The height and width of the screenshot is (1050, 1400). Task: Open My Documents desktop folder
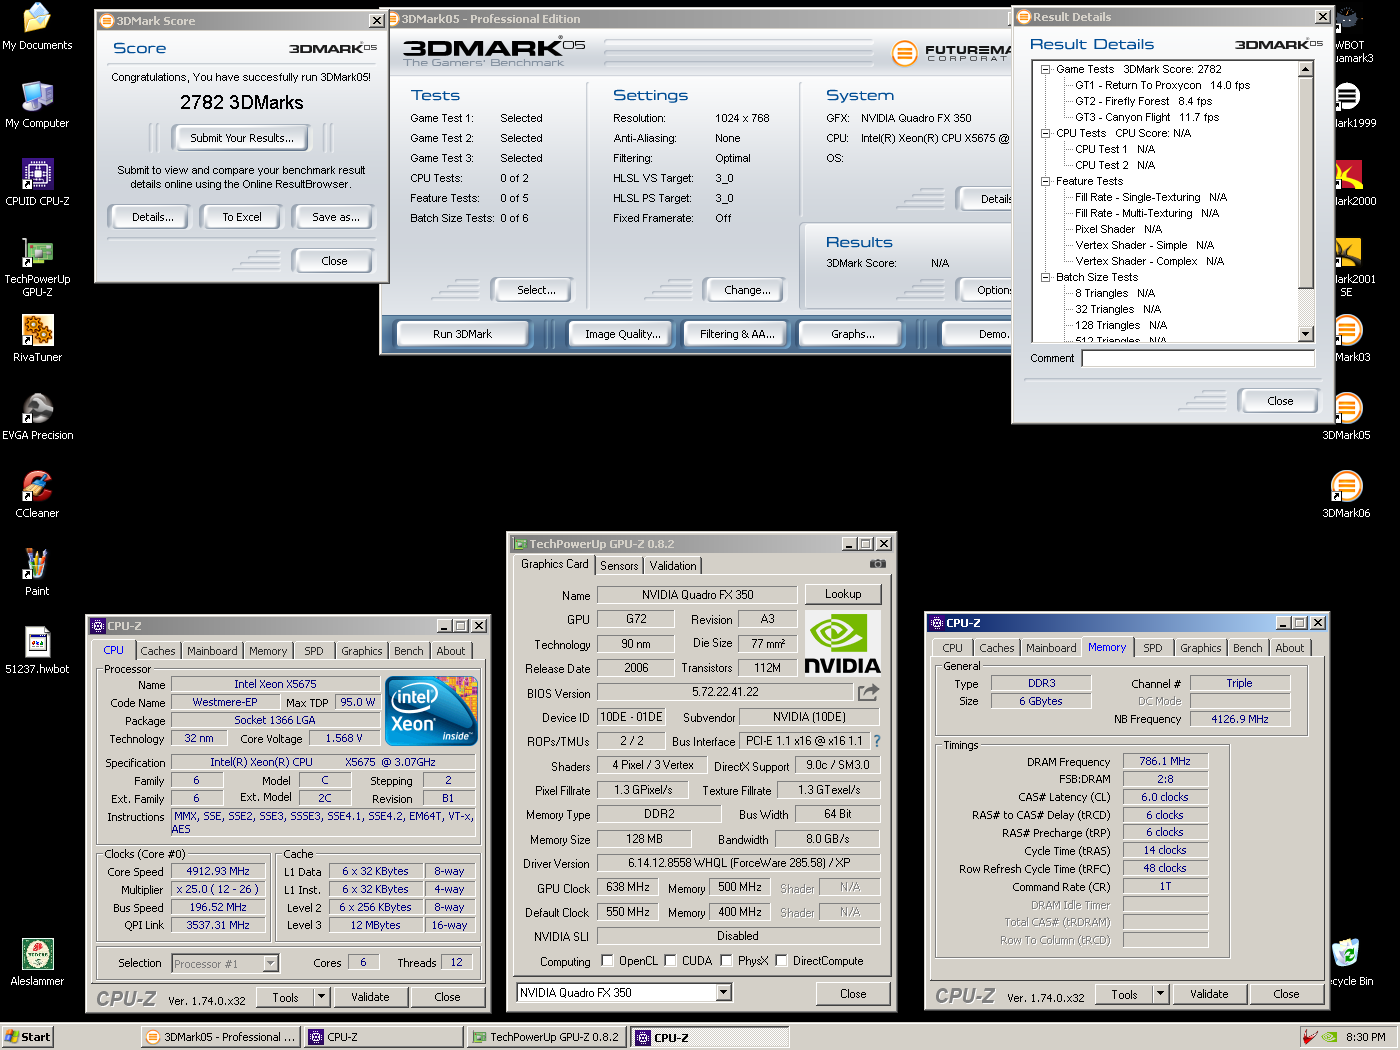click(37, 27)
